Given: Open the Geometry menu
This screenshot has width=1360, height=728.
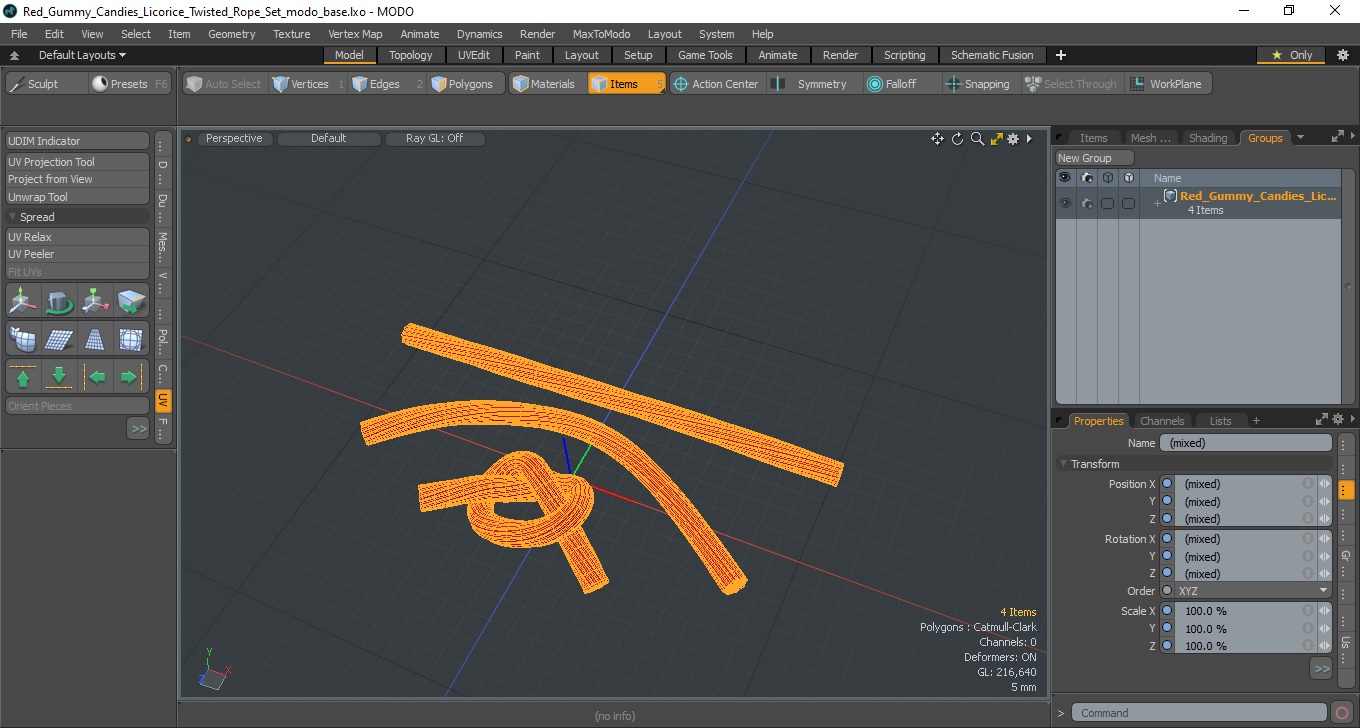Looking at the screenshot, I should [231, 34].
